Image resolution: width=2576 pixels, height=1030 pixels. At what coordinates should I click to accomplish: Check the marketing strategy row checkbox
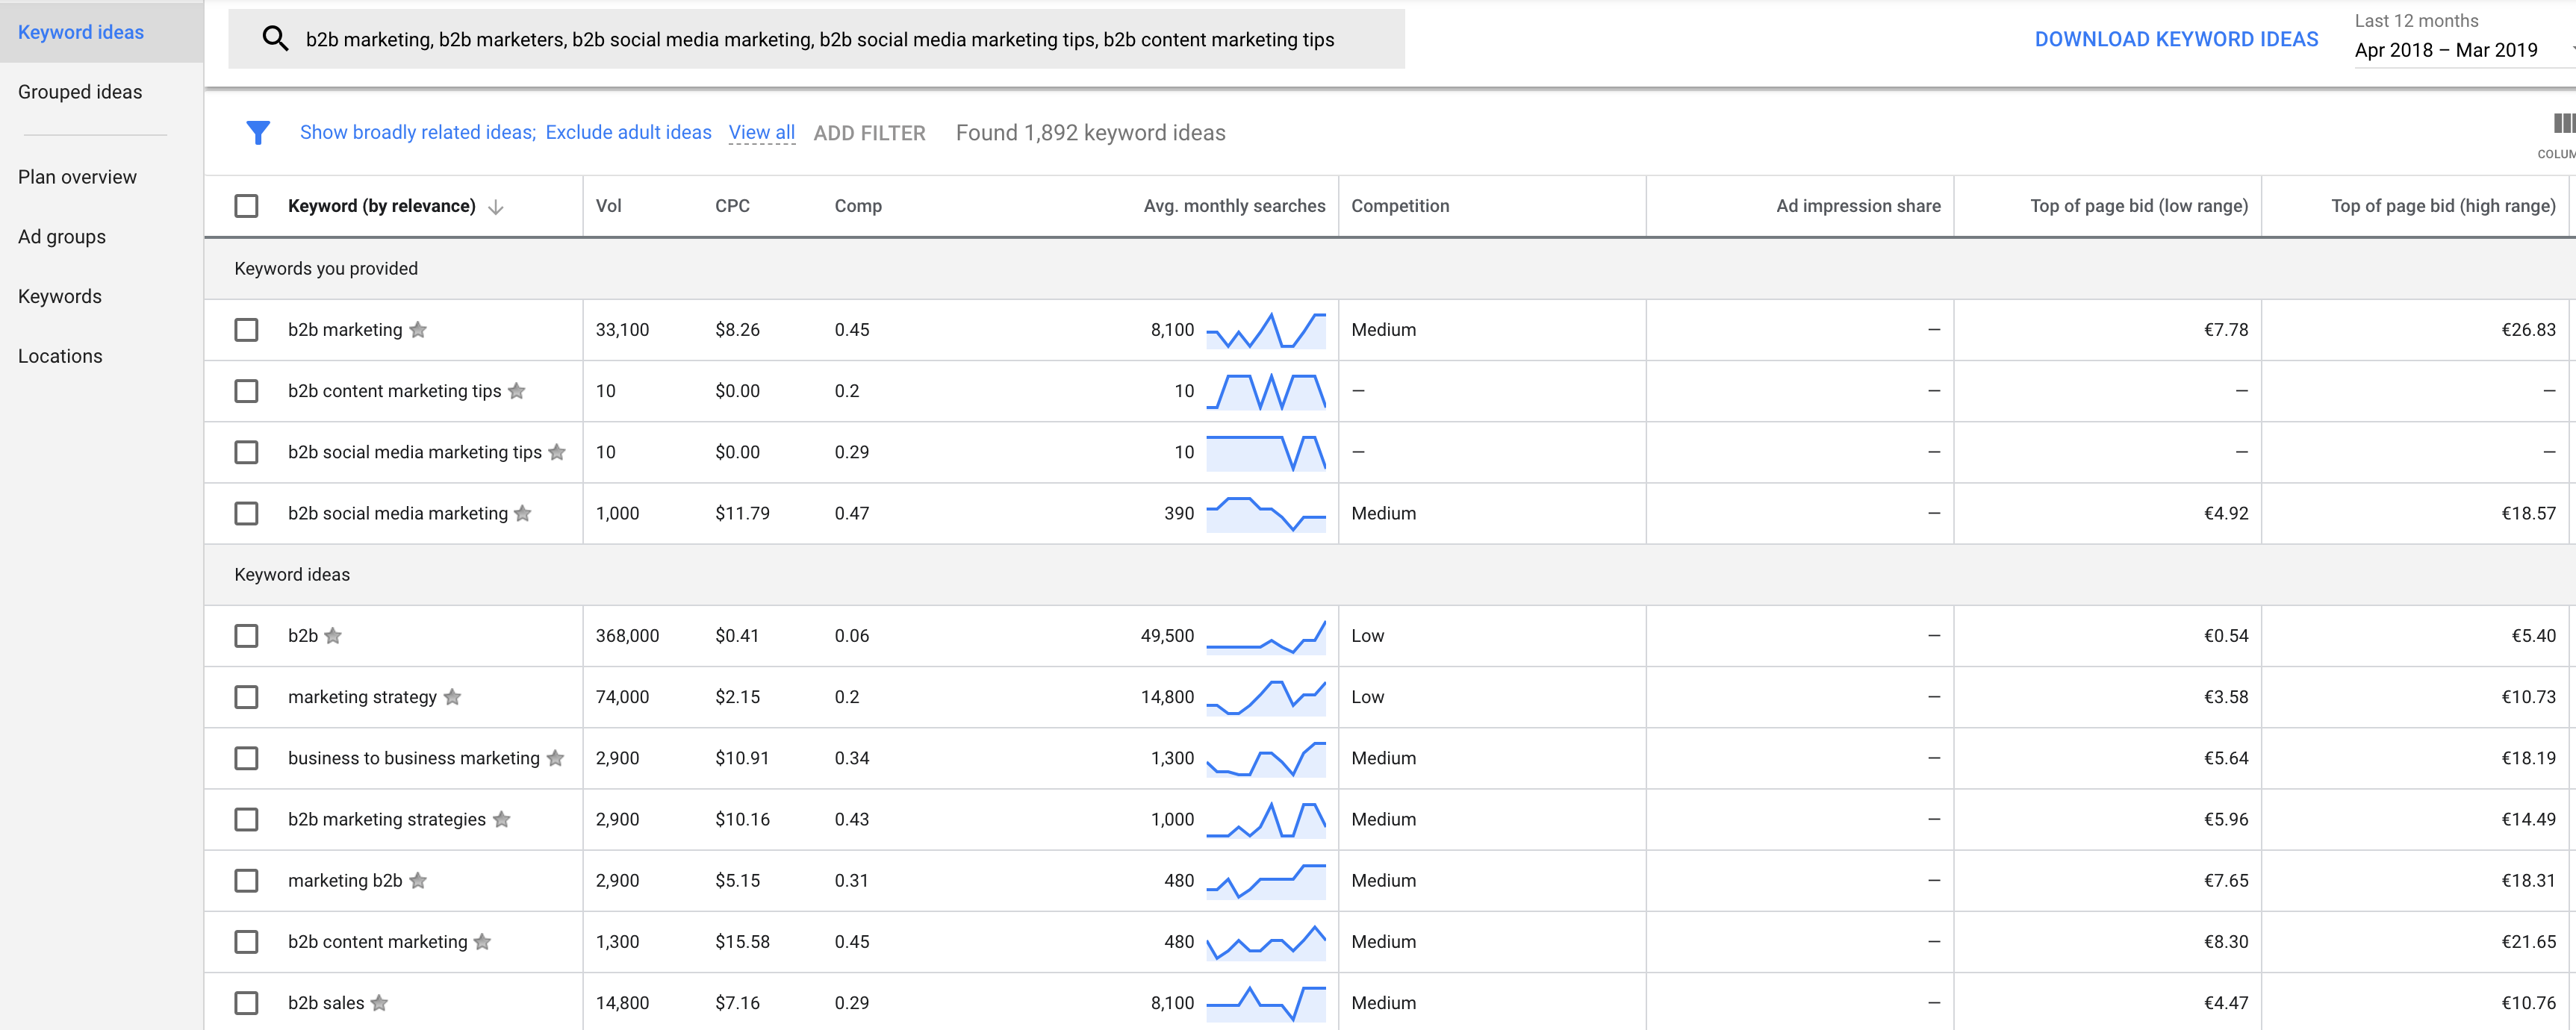pos(246,697)
